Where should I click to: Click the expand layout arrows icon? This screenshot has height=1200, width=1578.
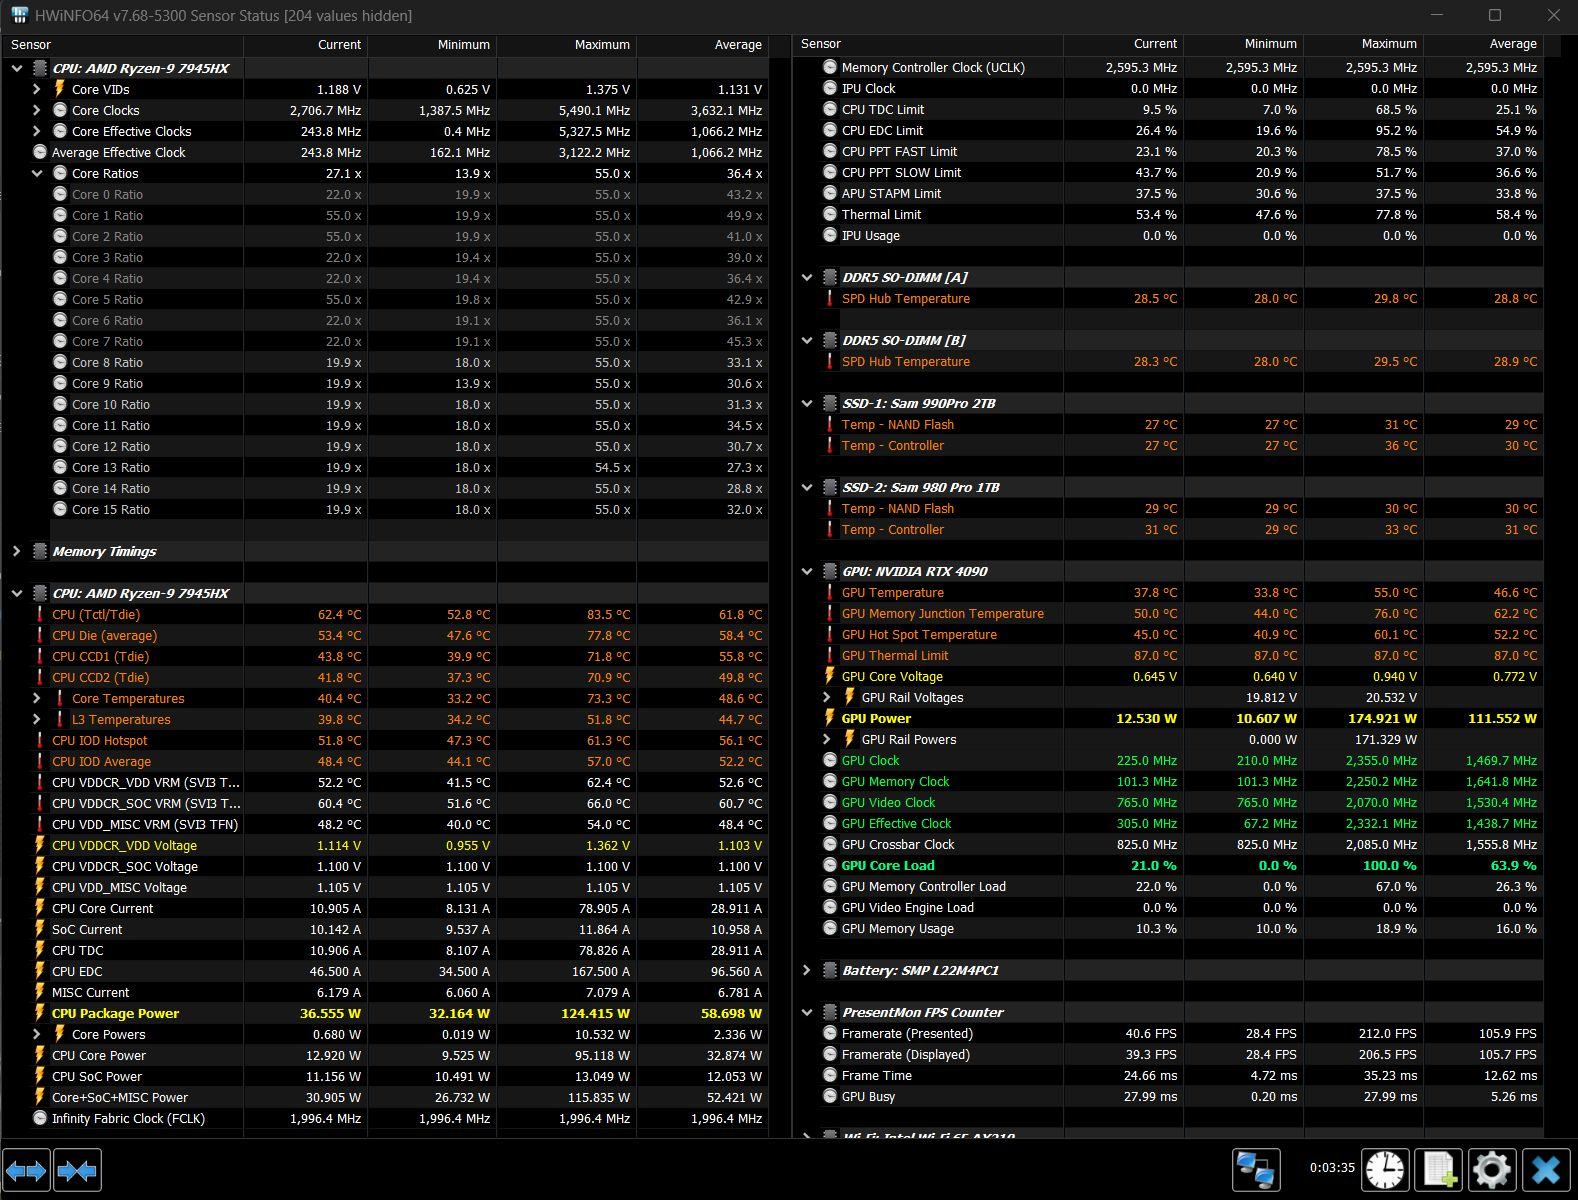coord(26,1170)
